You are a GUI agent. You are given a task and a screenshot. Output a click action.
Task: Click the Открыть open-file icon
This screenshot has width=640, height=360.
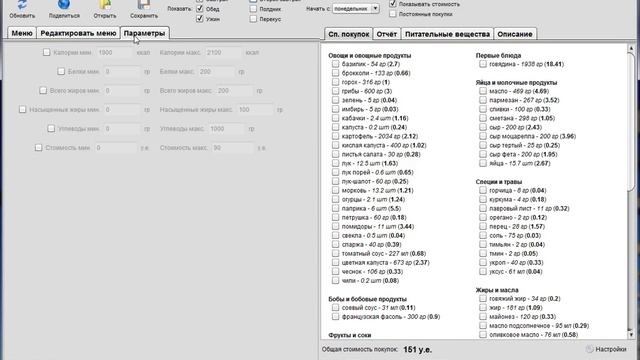point(105,5)
